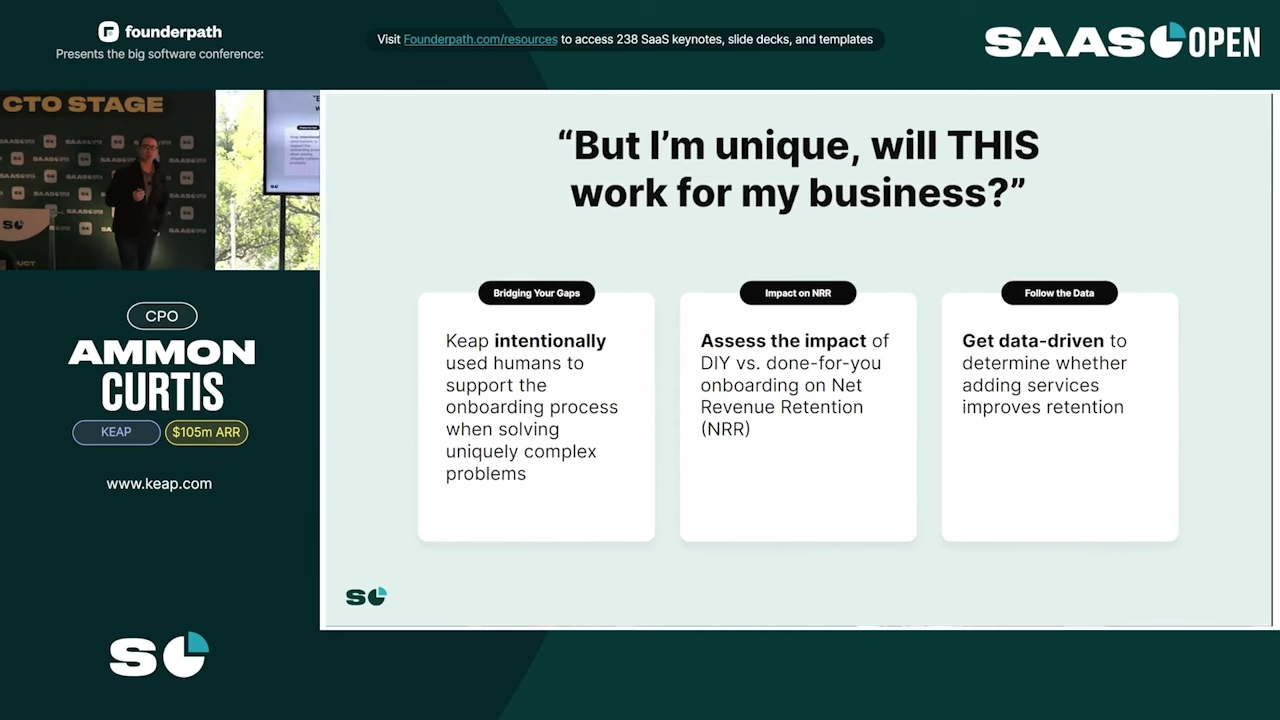This screenshot has width=1280, height=720.
Task: Click the $105m ARR badge
Action: 206,432
